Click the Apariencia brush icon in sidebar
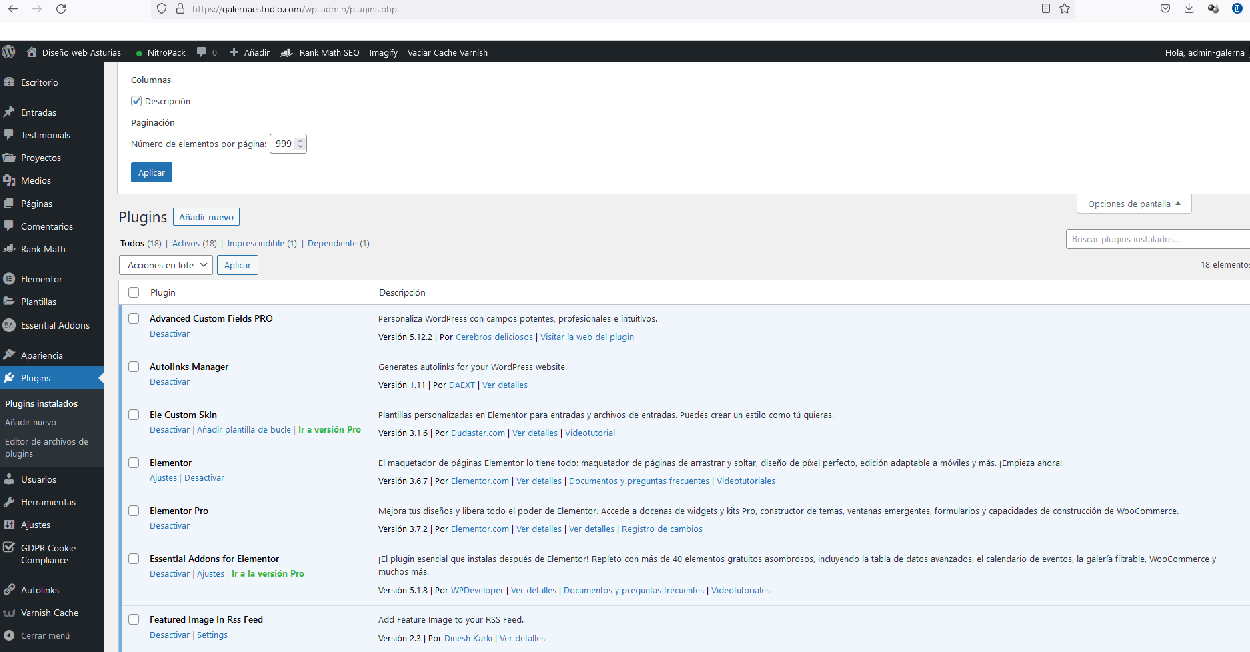The height and width of the screenshot is (652, 1250). pos(9,355)
